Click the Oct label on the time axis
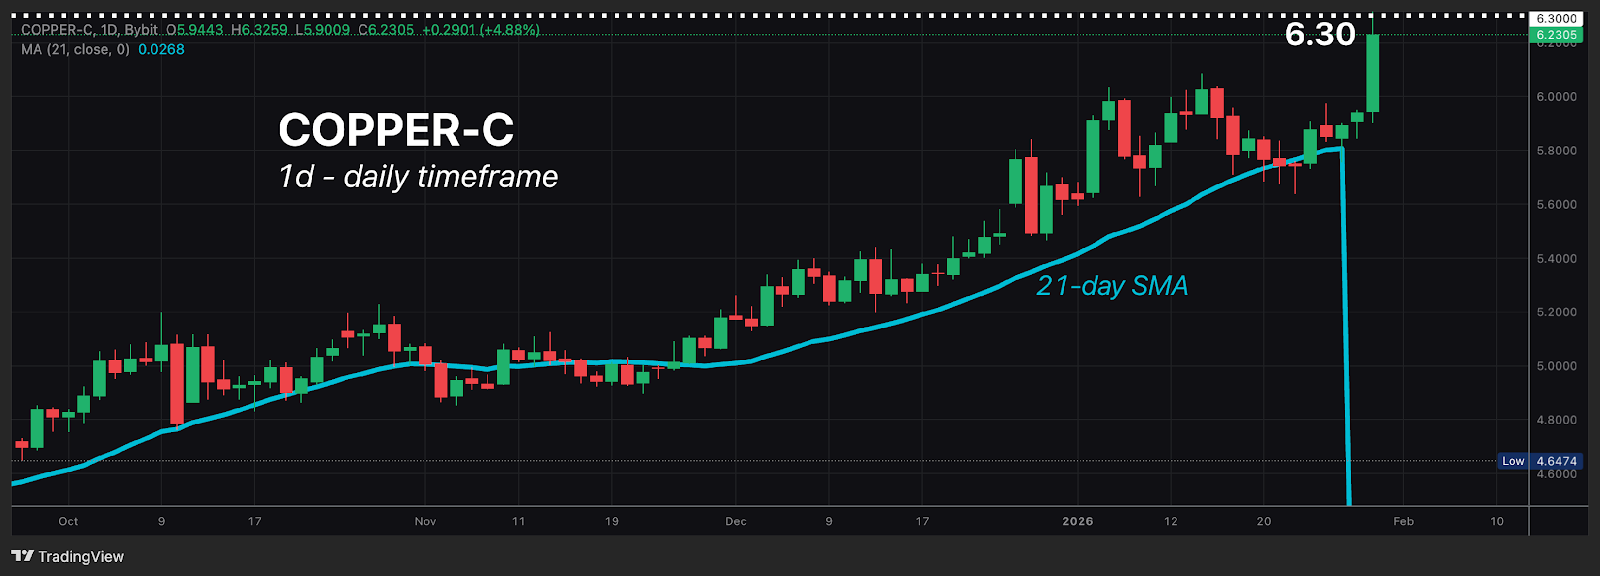 point(68,521)
